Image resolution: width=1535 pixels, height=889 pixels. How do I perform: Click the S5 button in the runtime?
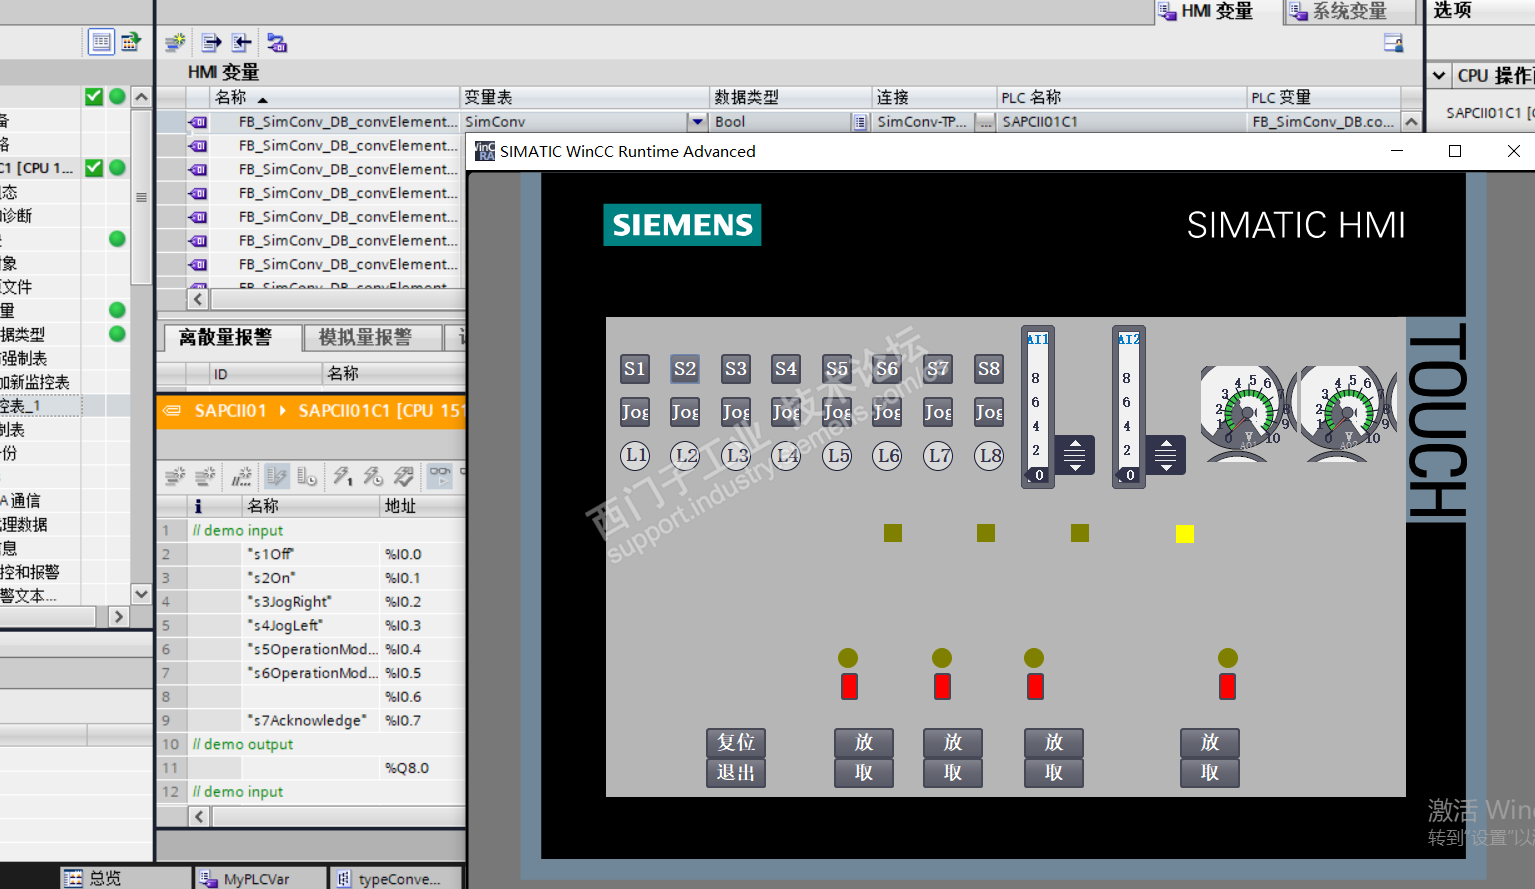coord(837,369)
